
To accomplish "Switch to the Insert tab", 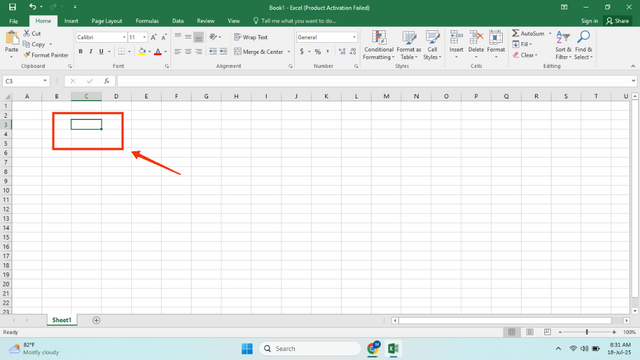I will 71,21.
